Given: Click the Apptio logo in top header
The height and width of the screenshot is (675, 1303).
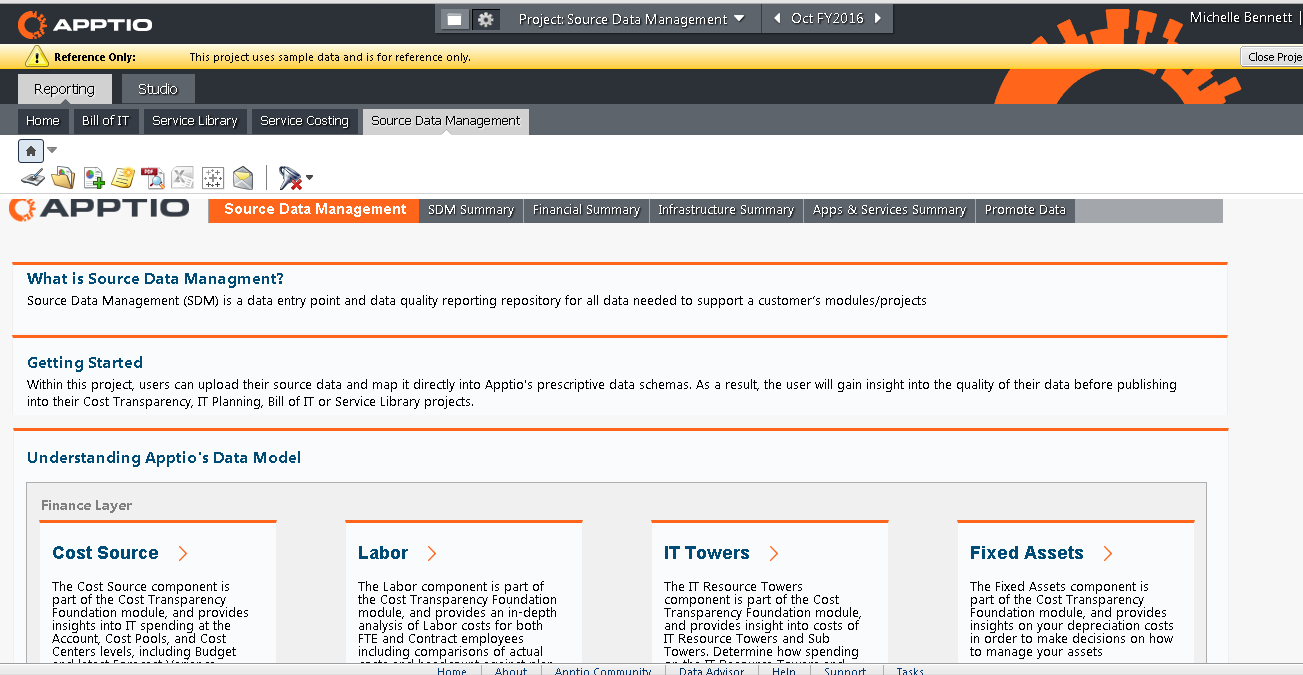Looking at the screenshot, I should 85,23.
